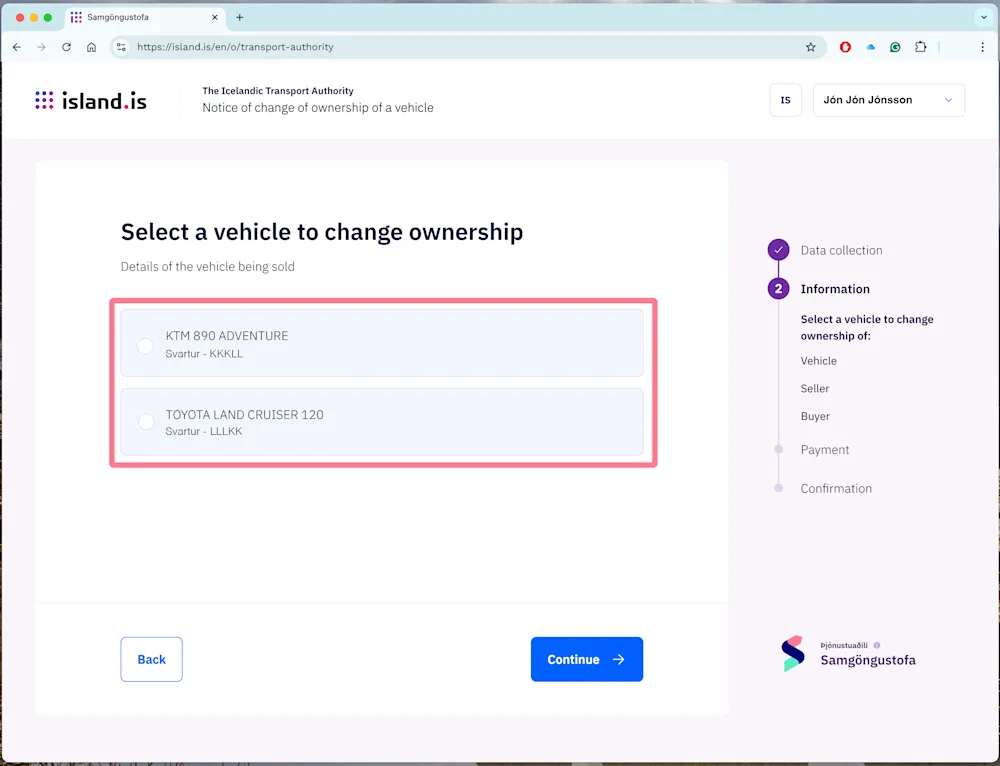Viewport: 1000px width, 766px height.
Task: Open the browser three-dot menu
Action: tap(983, 46)
